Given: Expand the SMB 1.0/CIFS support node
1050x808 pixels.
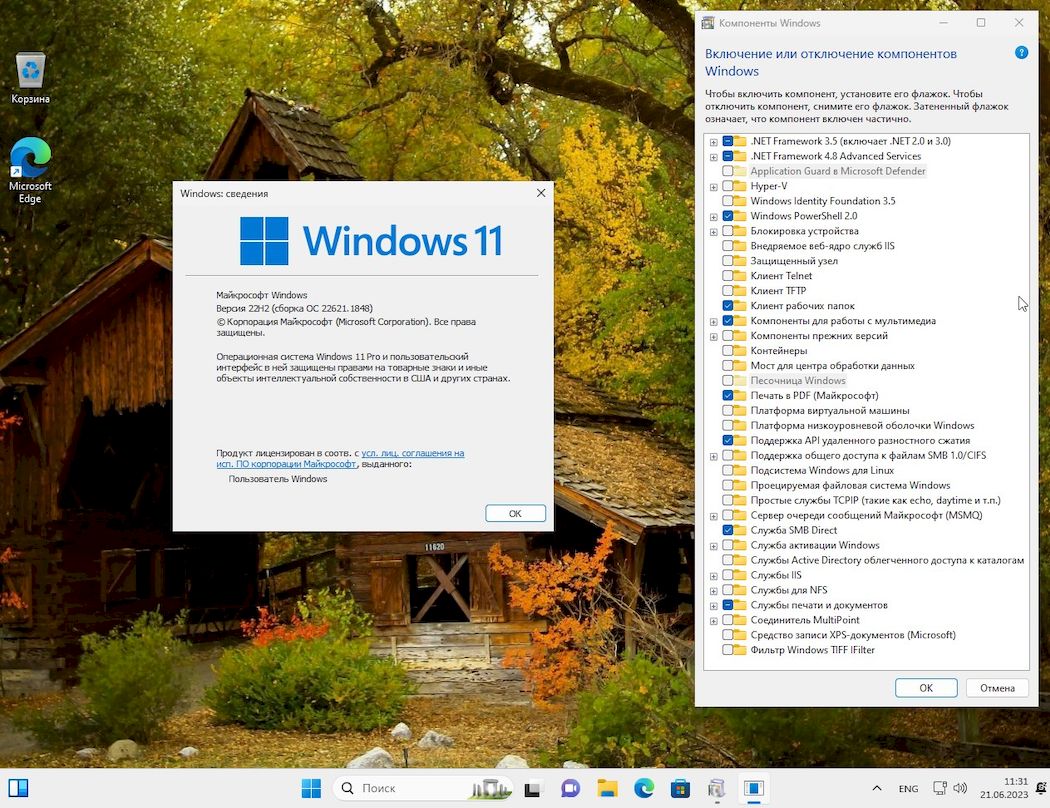Looking at the screenshot, I should pos(714,456).
